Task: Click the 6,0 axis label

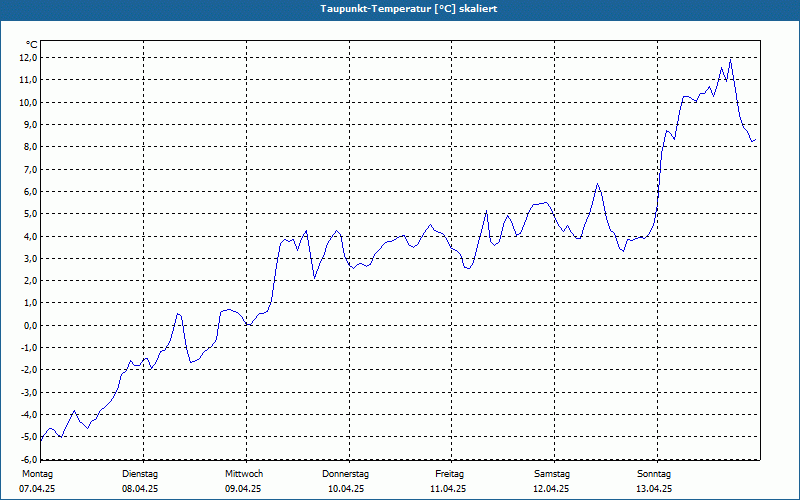Action: [x=30, y=191]
